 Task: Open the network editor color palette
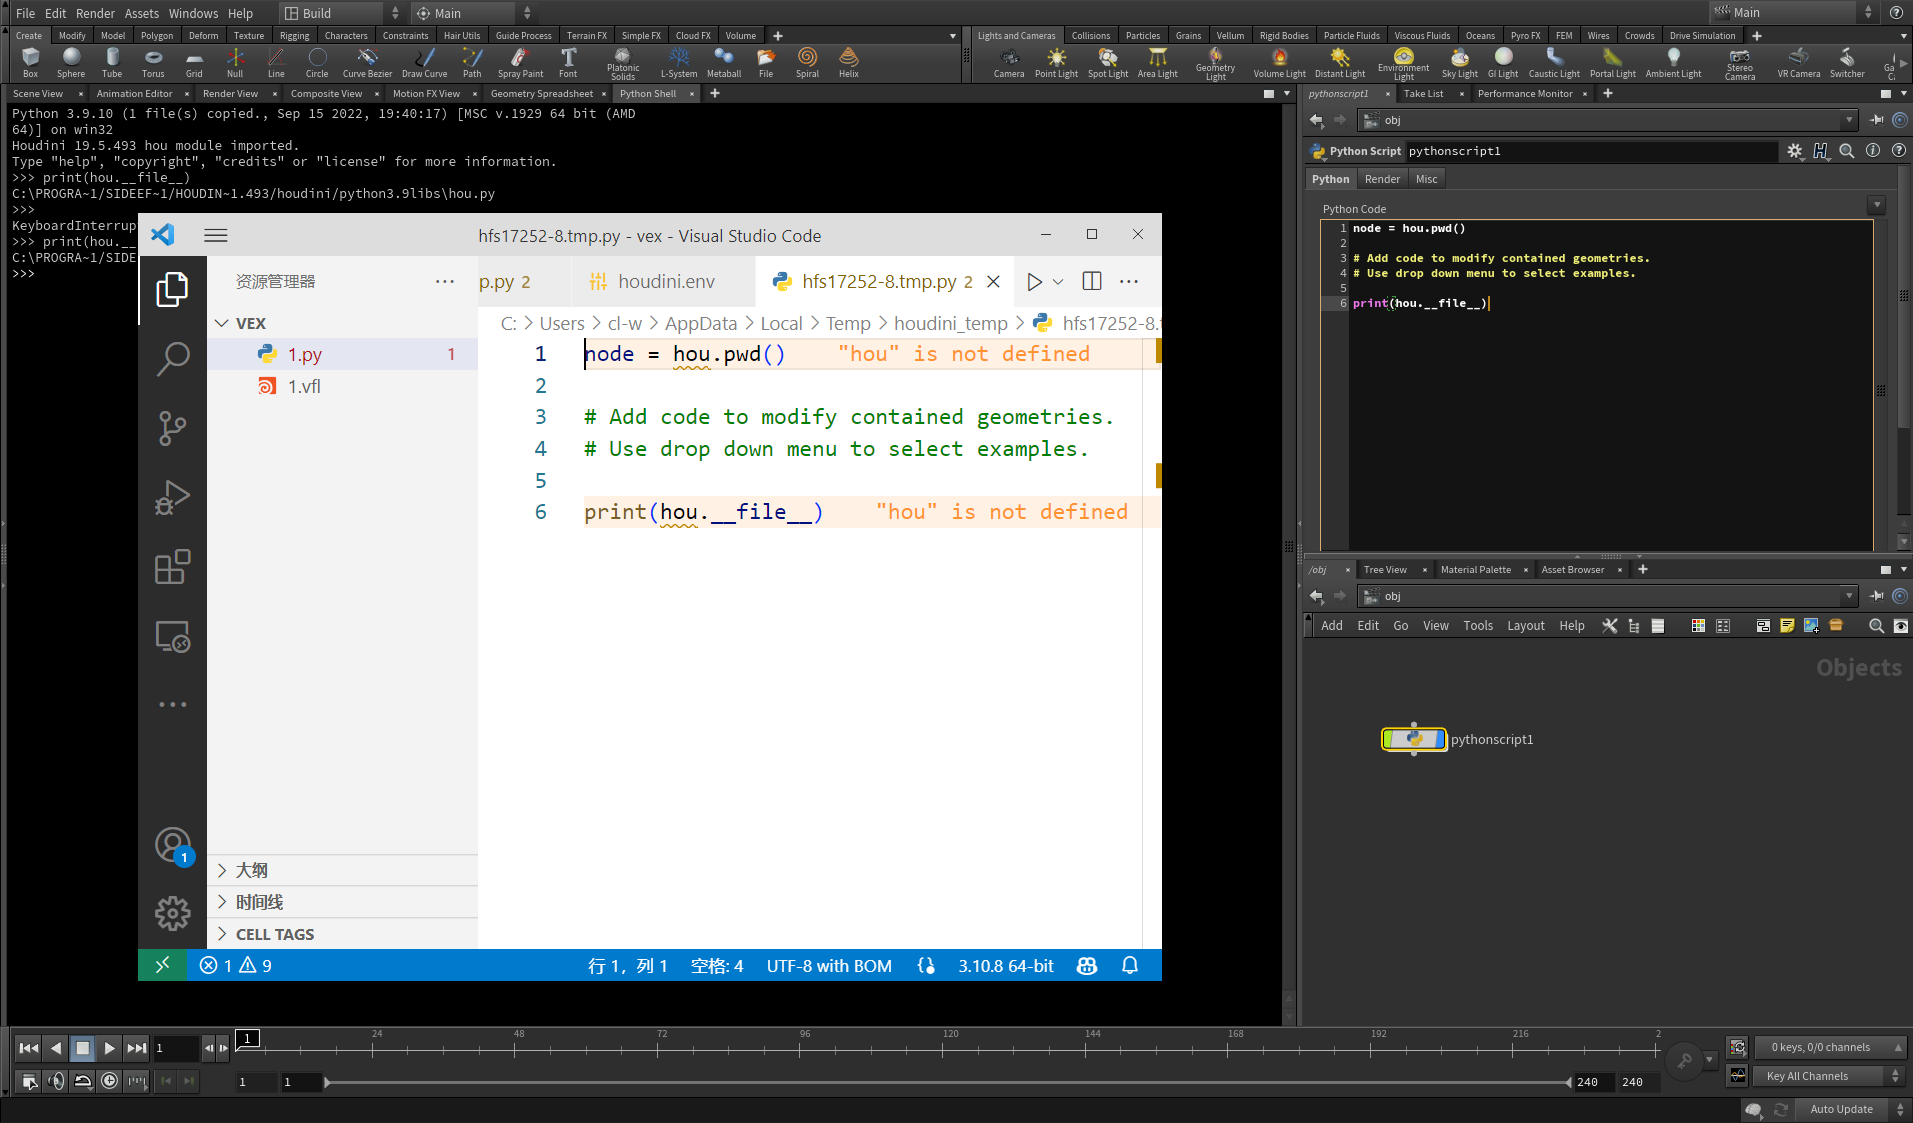(x=1697, y=625)
